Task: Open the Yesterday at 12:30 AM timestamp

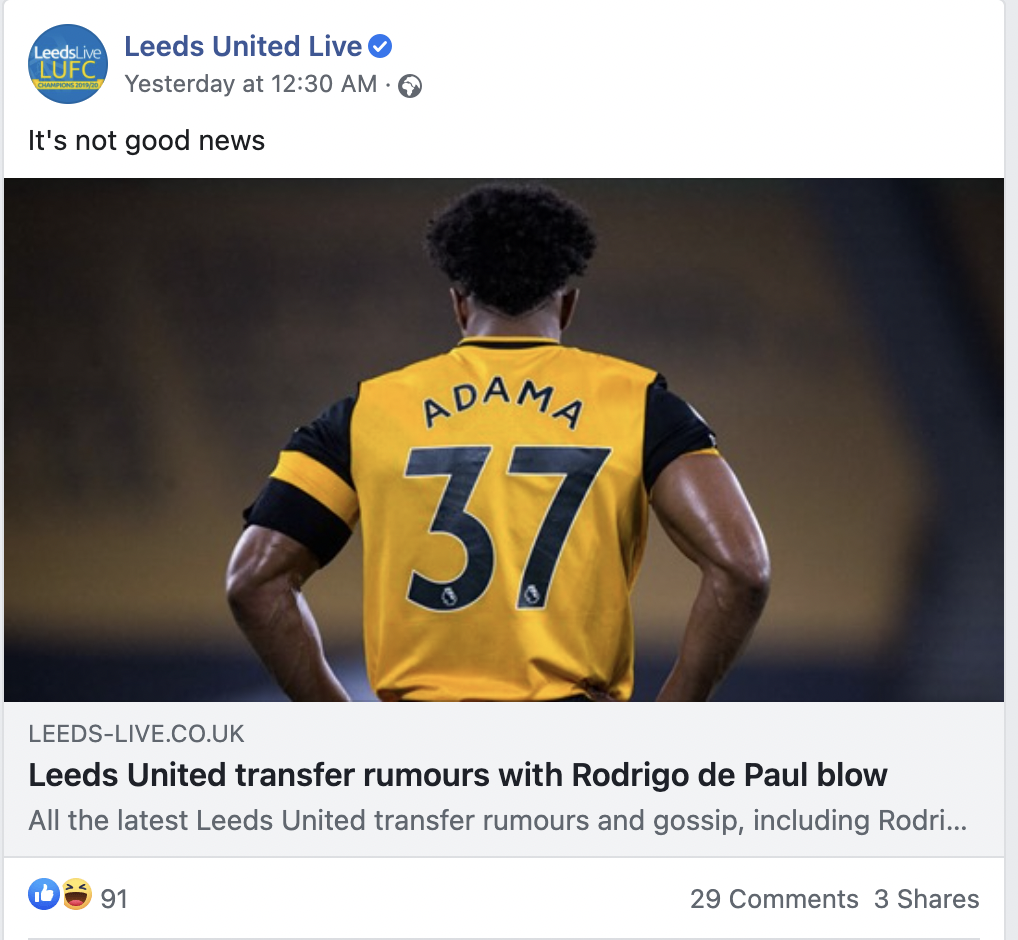Action: (x=251, y=84)
